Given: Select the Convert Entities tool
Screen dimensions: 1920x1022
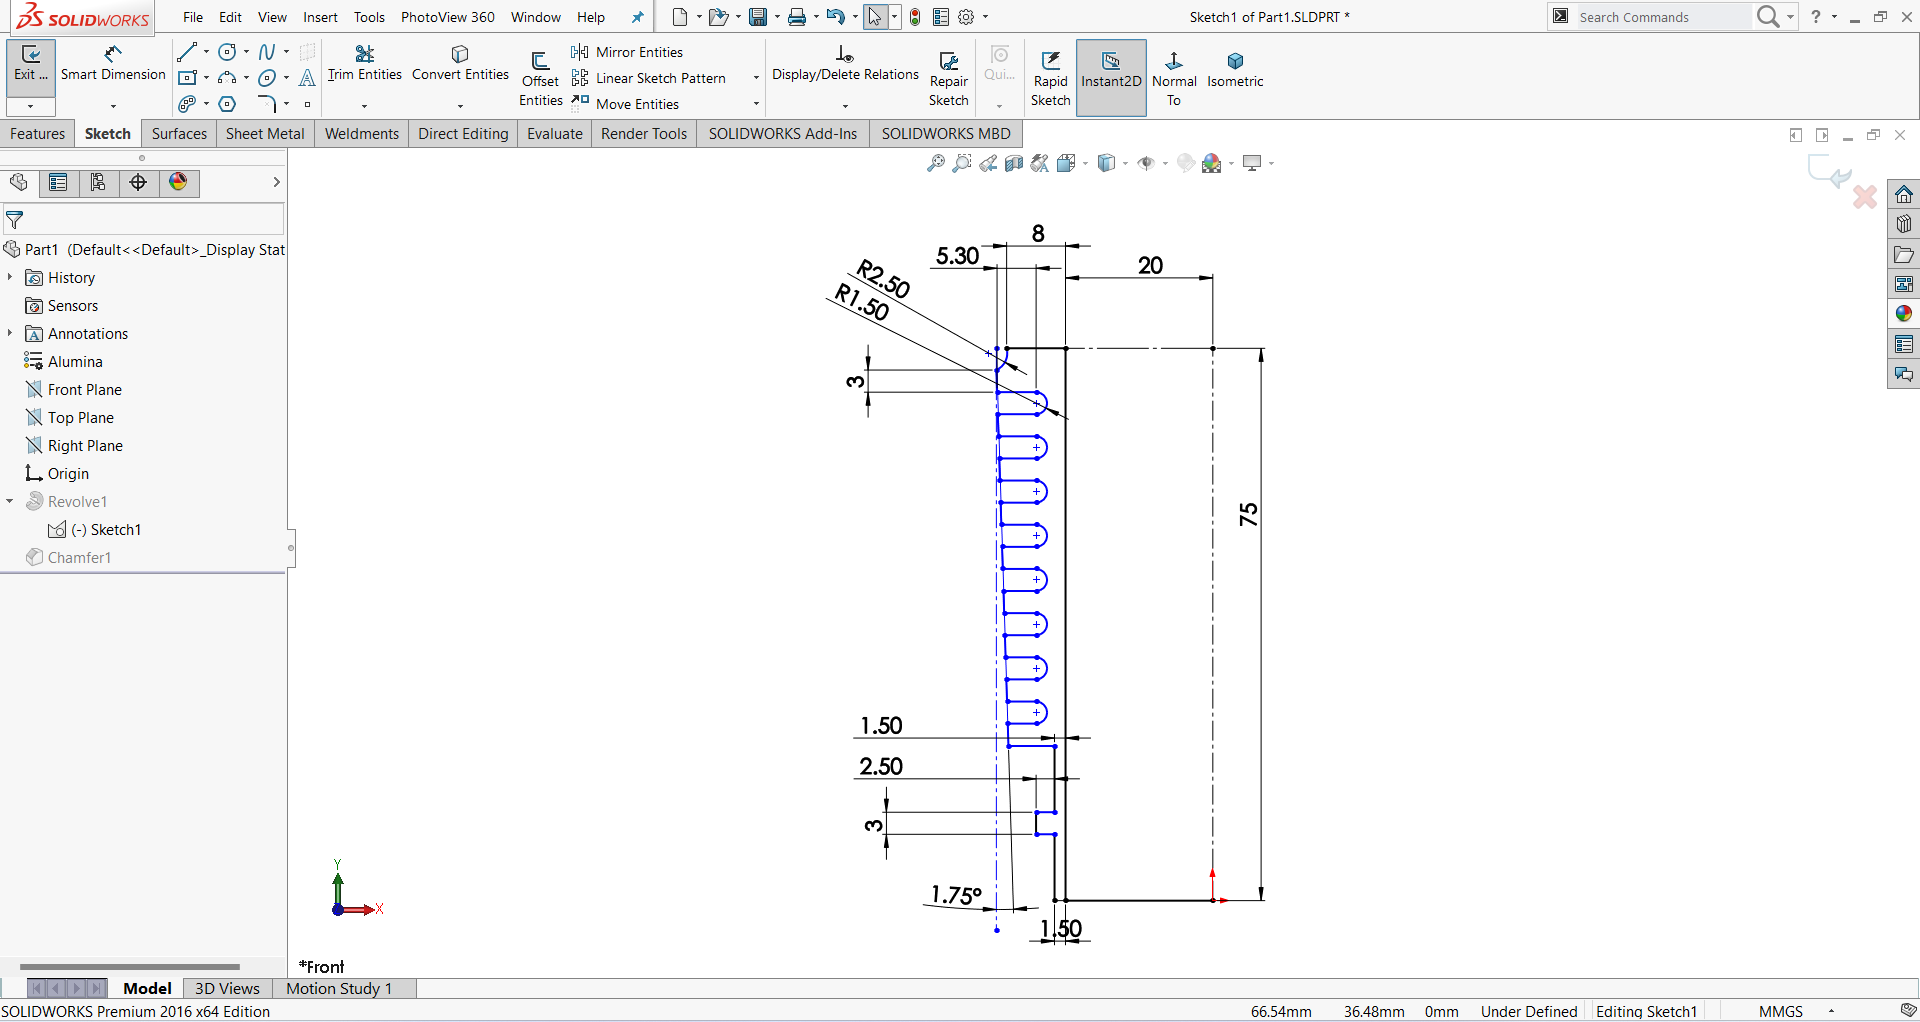Looking at the screenshot, I should (460, 63).
